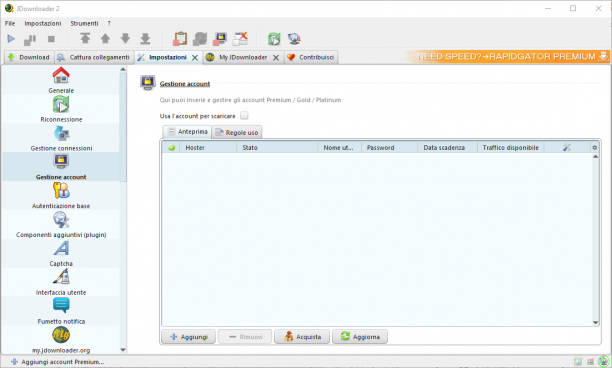Open Interfaccia utente settings

tap(61, 282)
